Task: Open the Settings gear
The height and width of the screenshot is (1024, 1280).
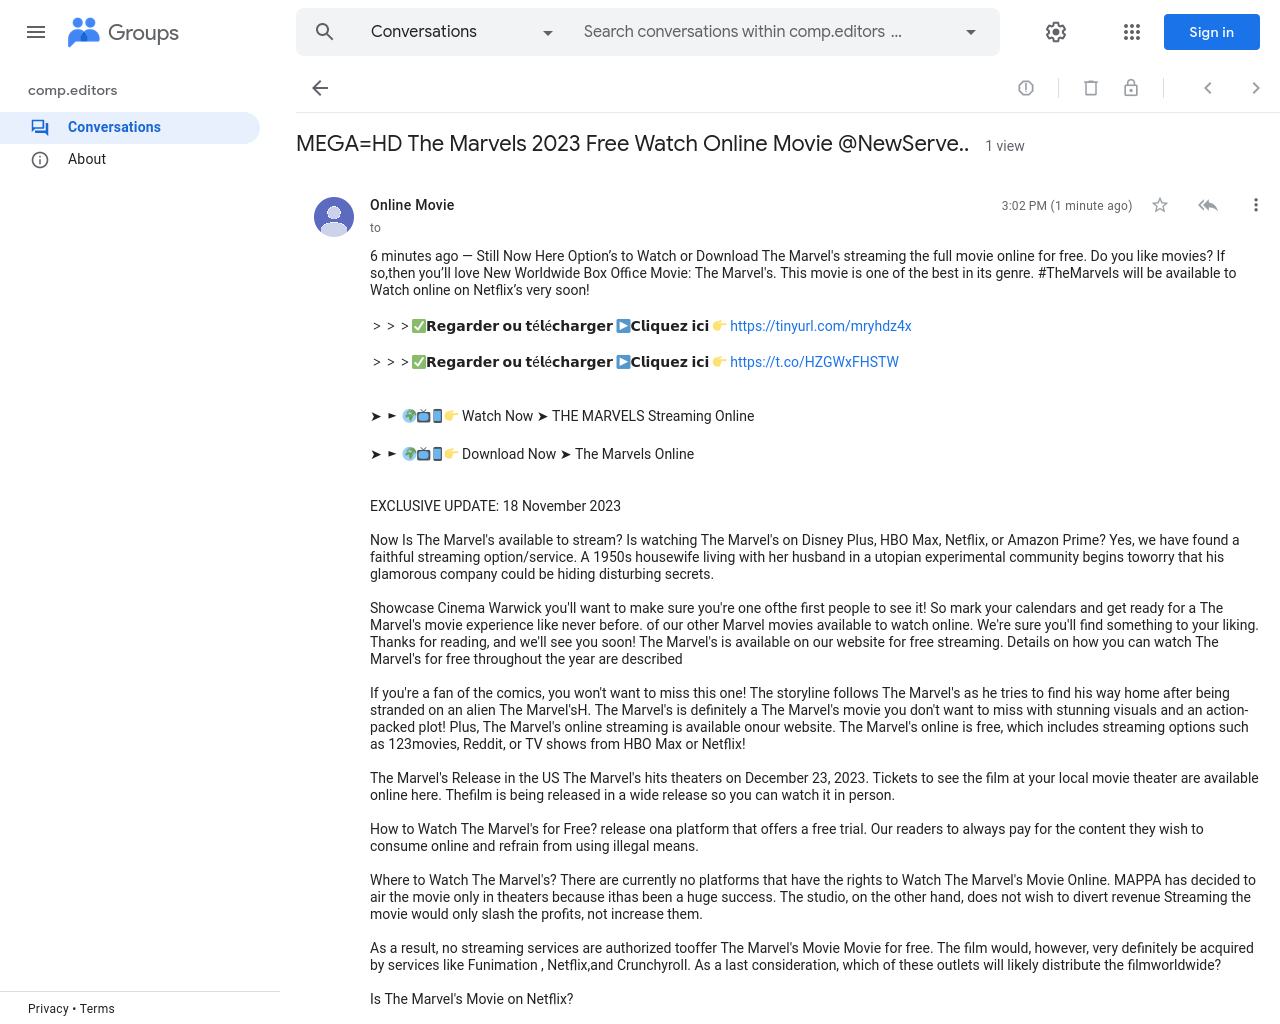Action: coord(1056,32)
